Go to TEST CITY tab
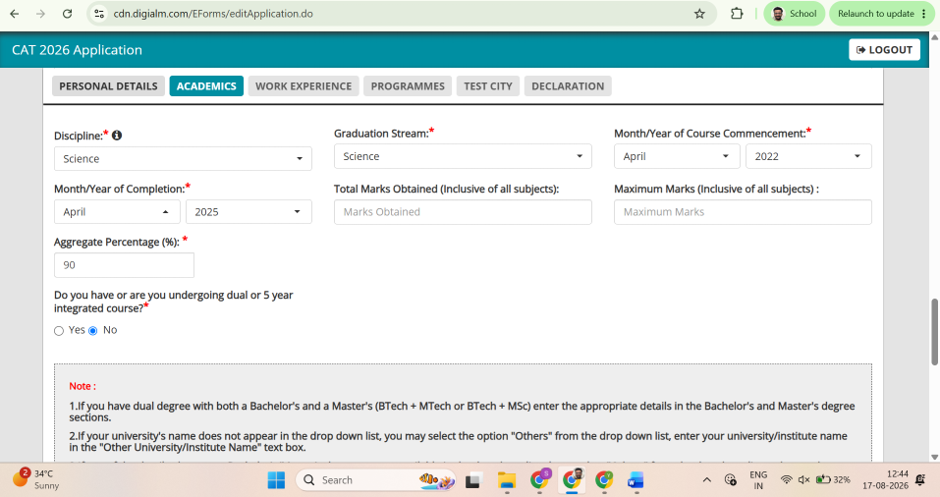Image resolution: width=940 pixels, height=497 pixels. (x=488, y=86)
